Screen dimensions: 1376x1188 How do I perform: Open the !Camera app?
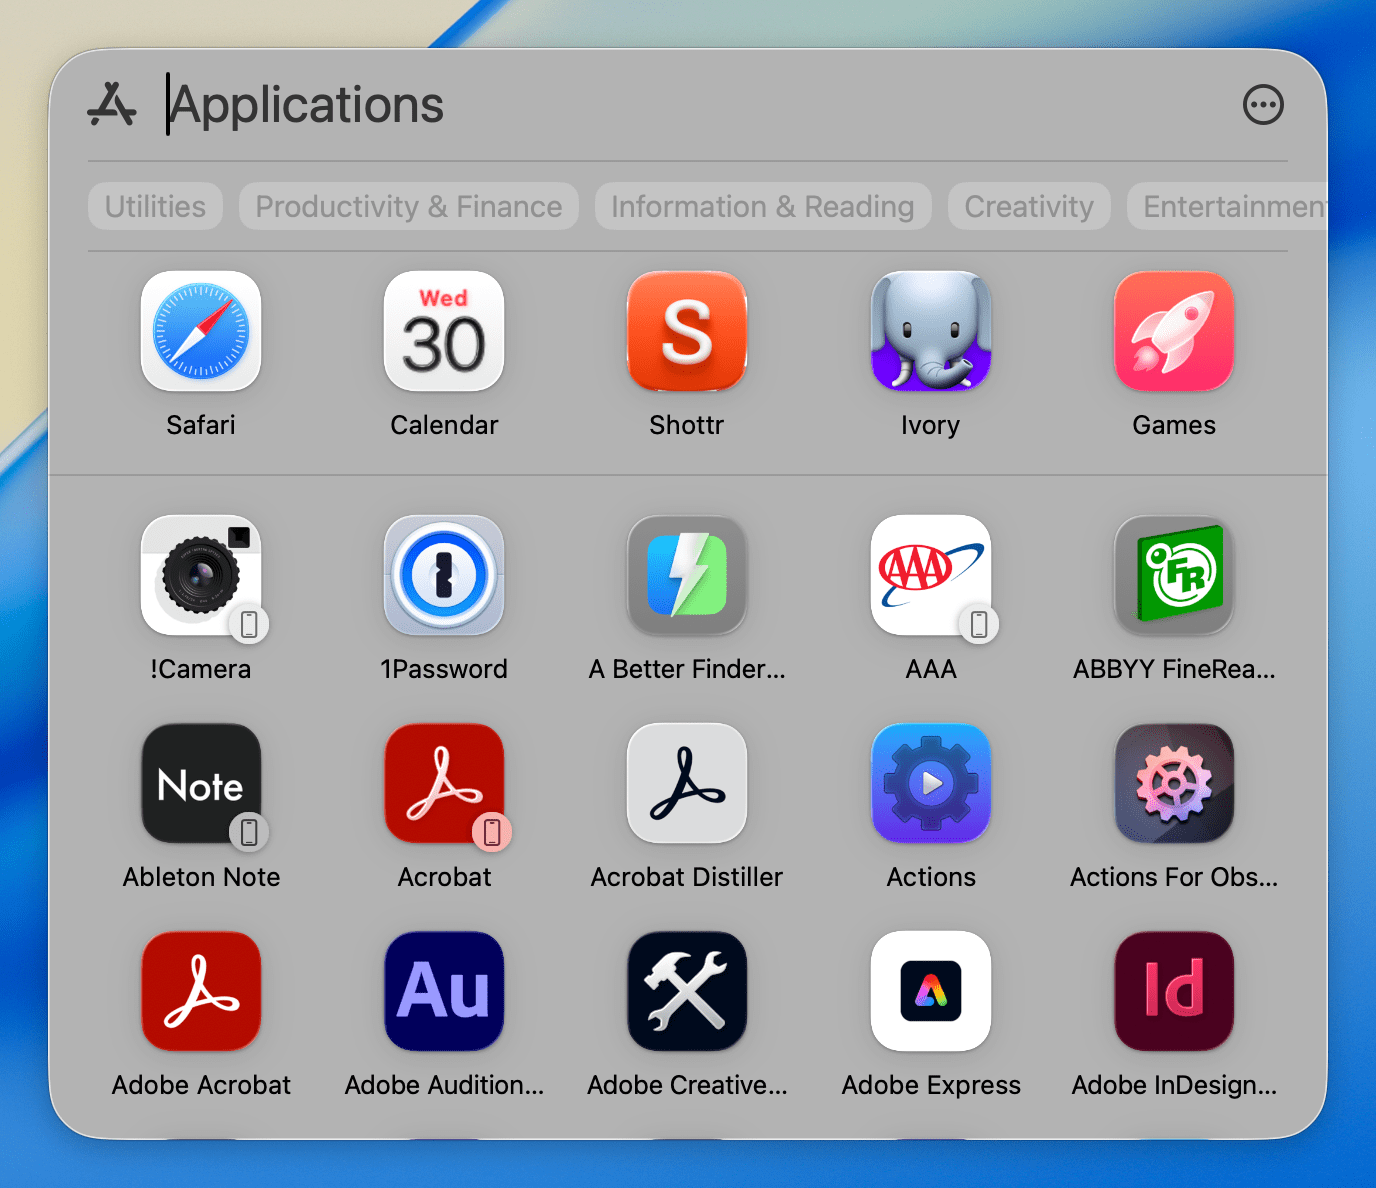coord(201,575)
